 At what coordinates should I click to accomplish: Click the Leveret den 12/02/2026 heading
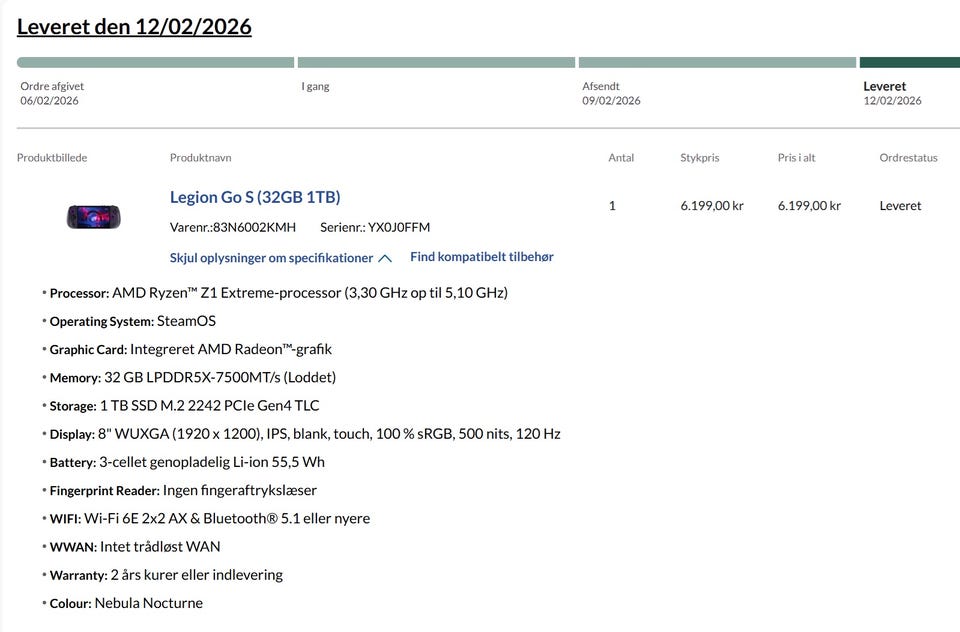134,27
